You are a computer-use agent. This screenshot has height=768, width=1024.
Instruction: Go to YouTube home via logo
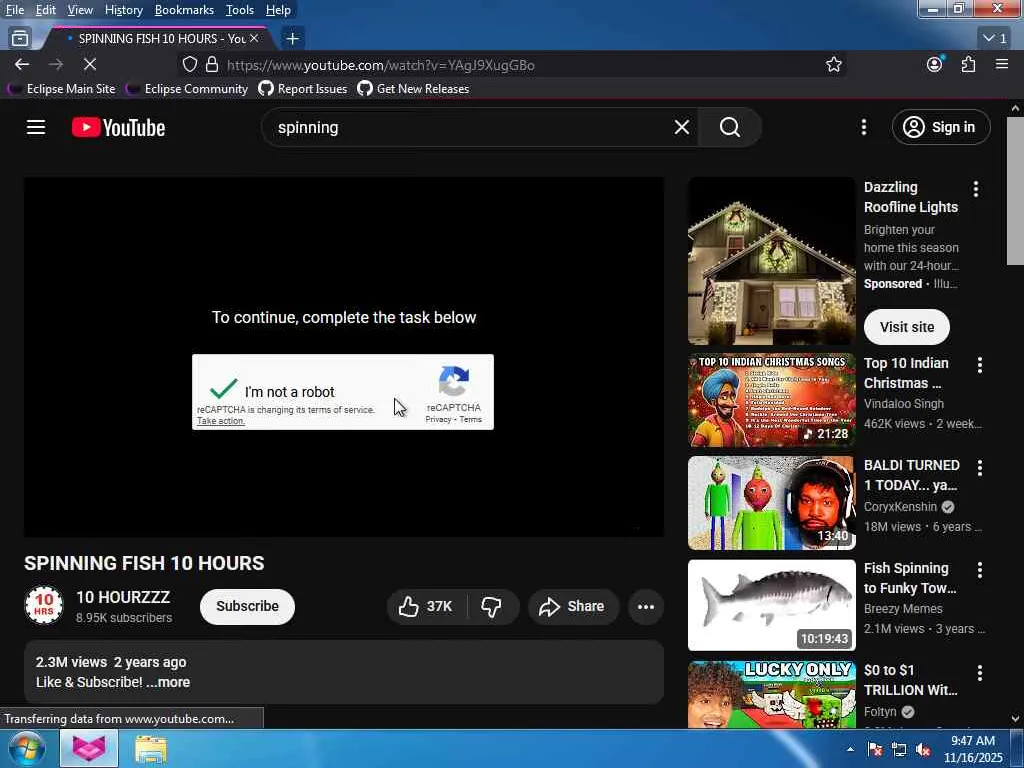click(x=118, y=127)
